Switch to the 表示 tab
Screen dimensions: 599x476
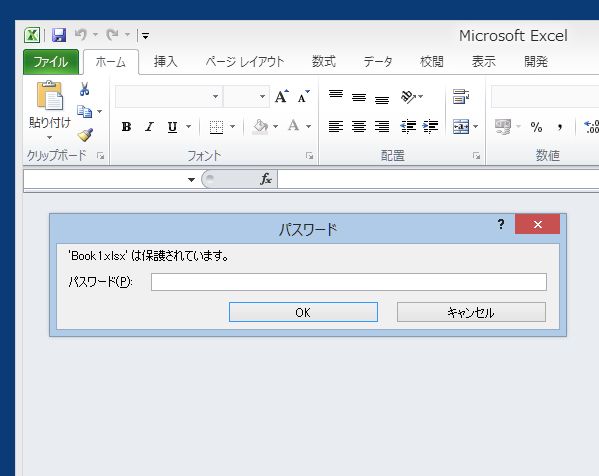[484, 62]
